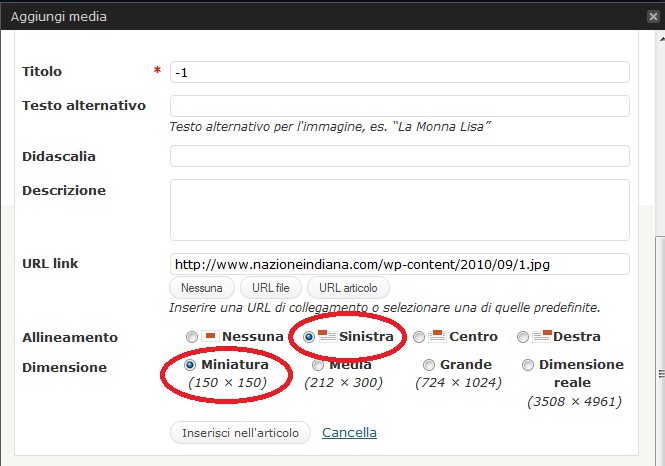Select Dimensione reale size option
Viewport: 665px width, 466px height.
pyautogui.click(x=528, y=365)
